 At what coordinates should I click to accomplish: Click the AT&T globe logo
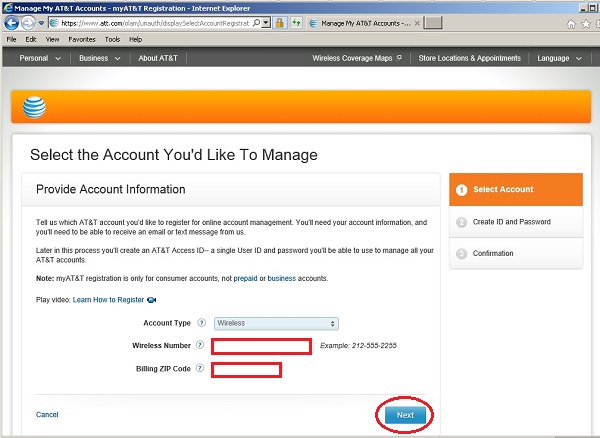point(34,107)
